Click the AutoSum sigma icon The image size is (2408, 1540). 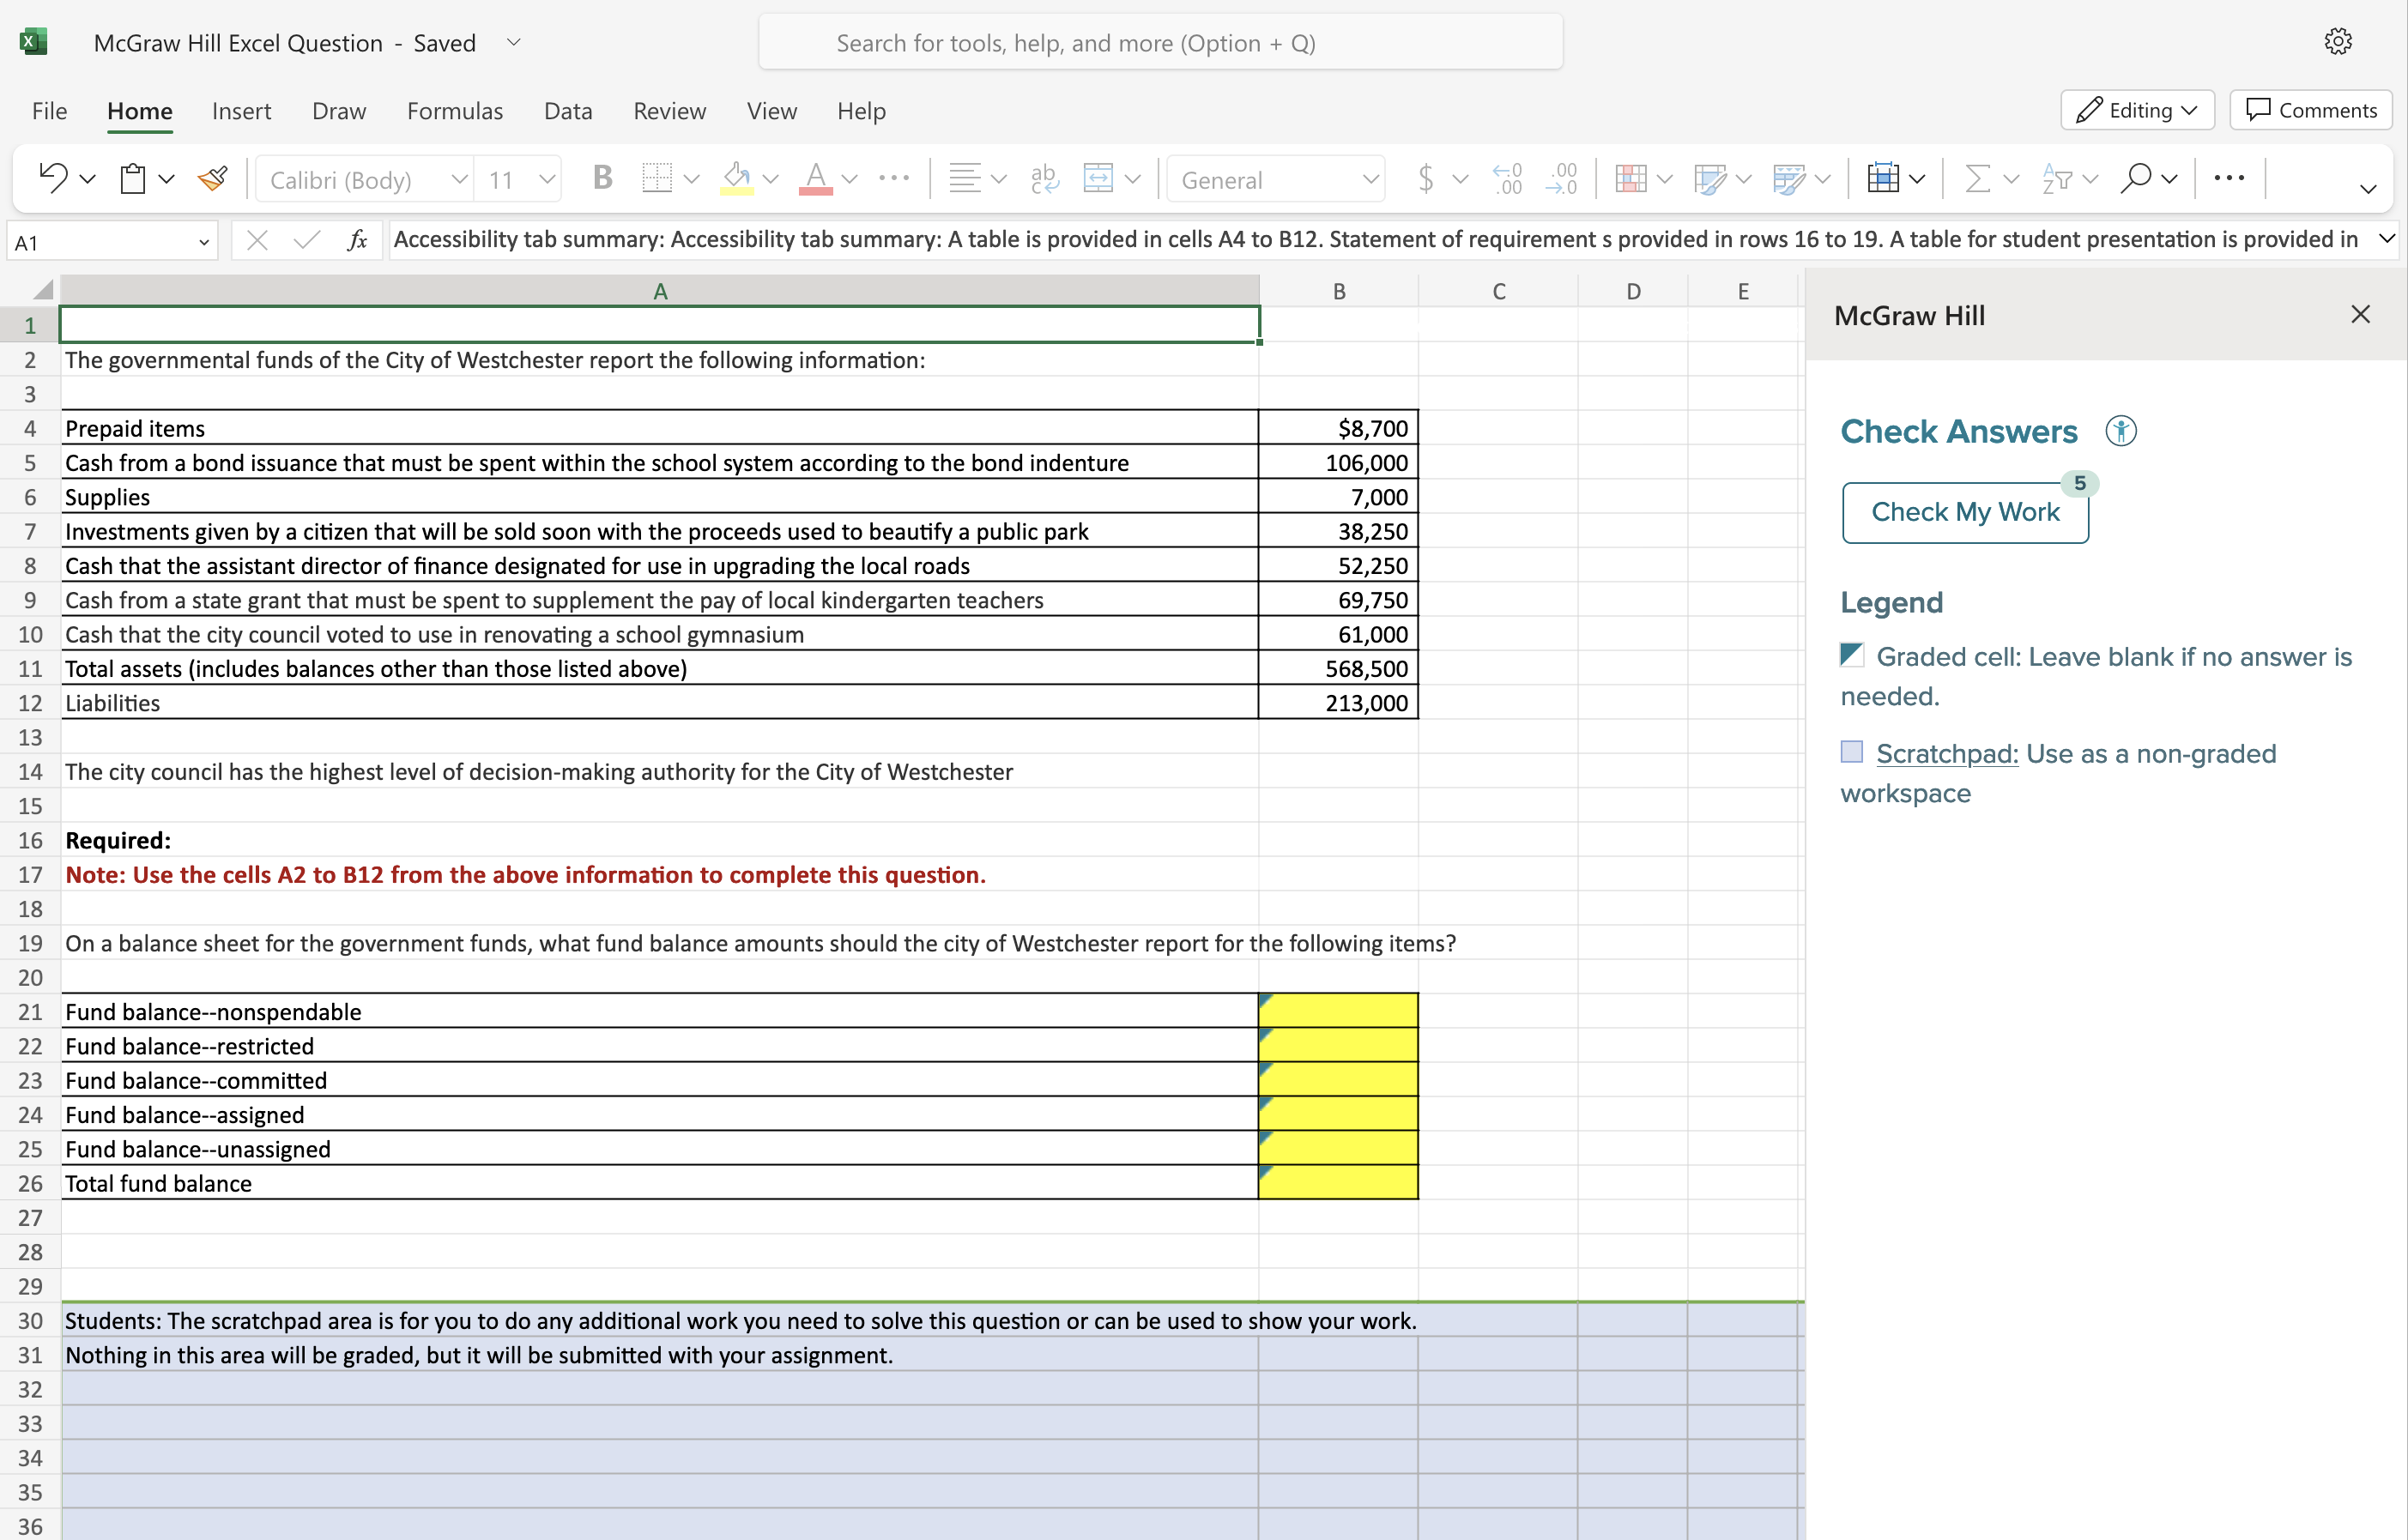pos(1976,179)
